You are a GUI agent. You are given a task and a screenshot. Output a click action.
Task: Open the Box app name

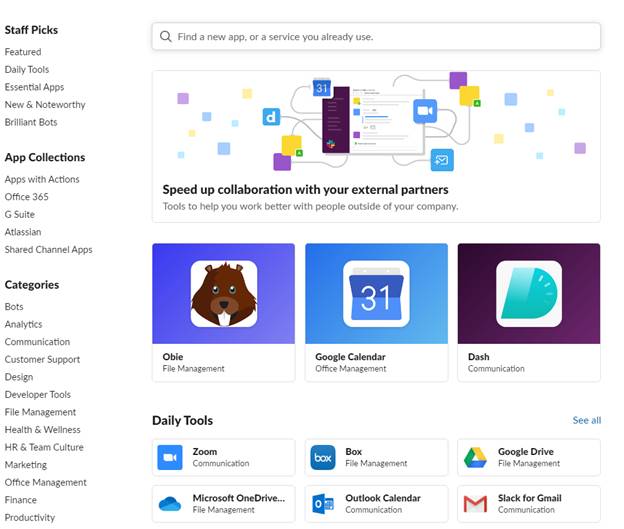tap(353, 451)
